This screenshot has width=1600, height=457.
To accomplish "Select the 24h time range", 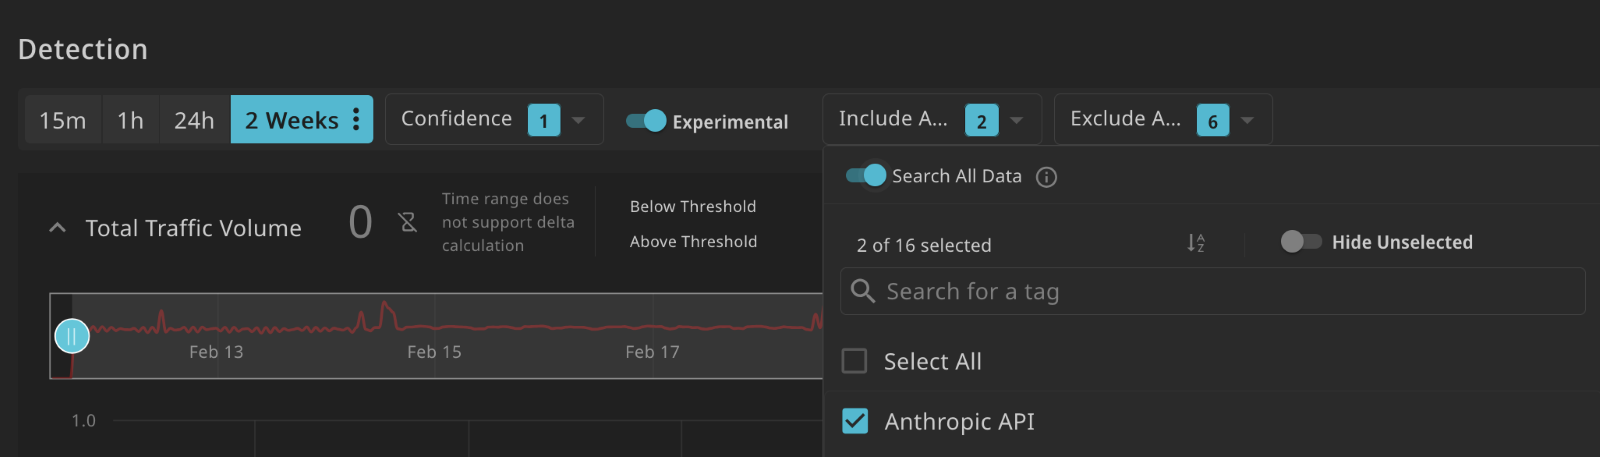I will coord(194,120).
